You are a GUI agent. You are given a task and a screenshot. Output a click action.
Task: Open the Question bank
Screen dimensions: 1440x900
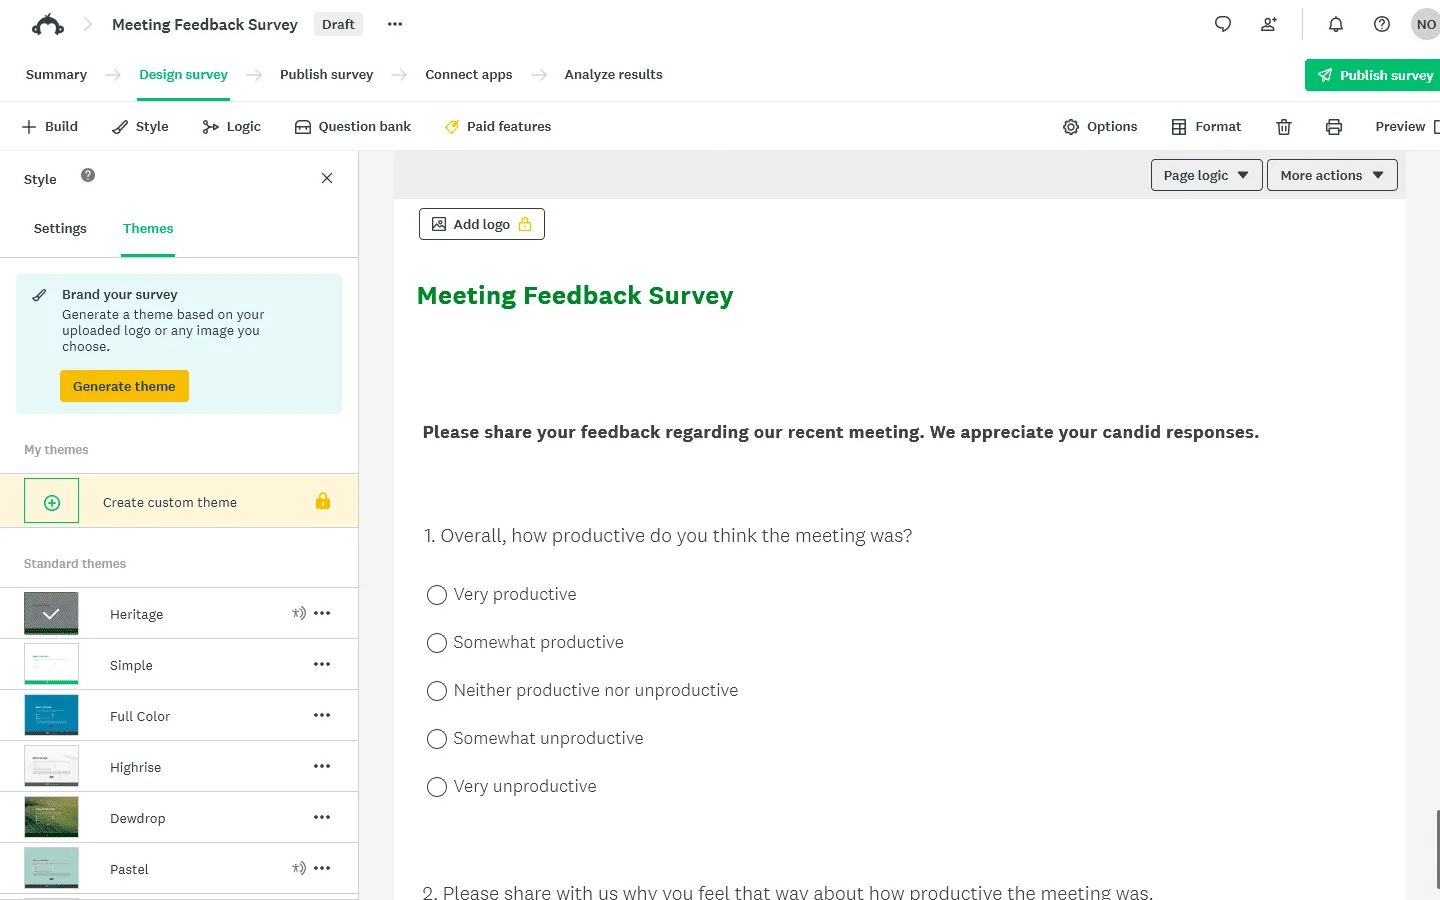point(352,126)
